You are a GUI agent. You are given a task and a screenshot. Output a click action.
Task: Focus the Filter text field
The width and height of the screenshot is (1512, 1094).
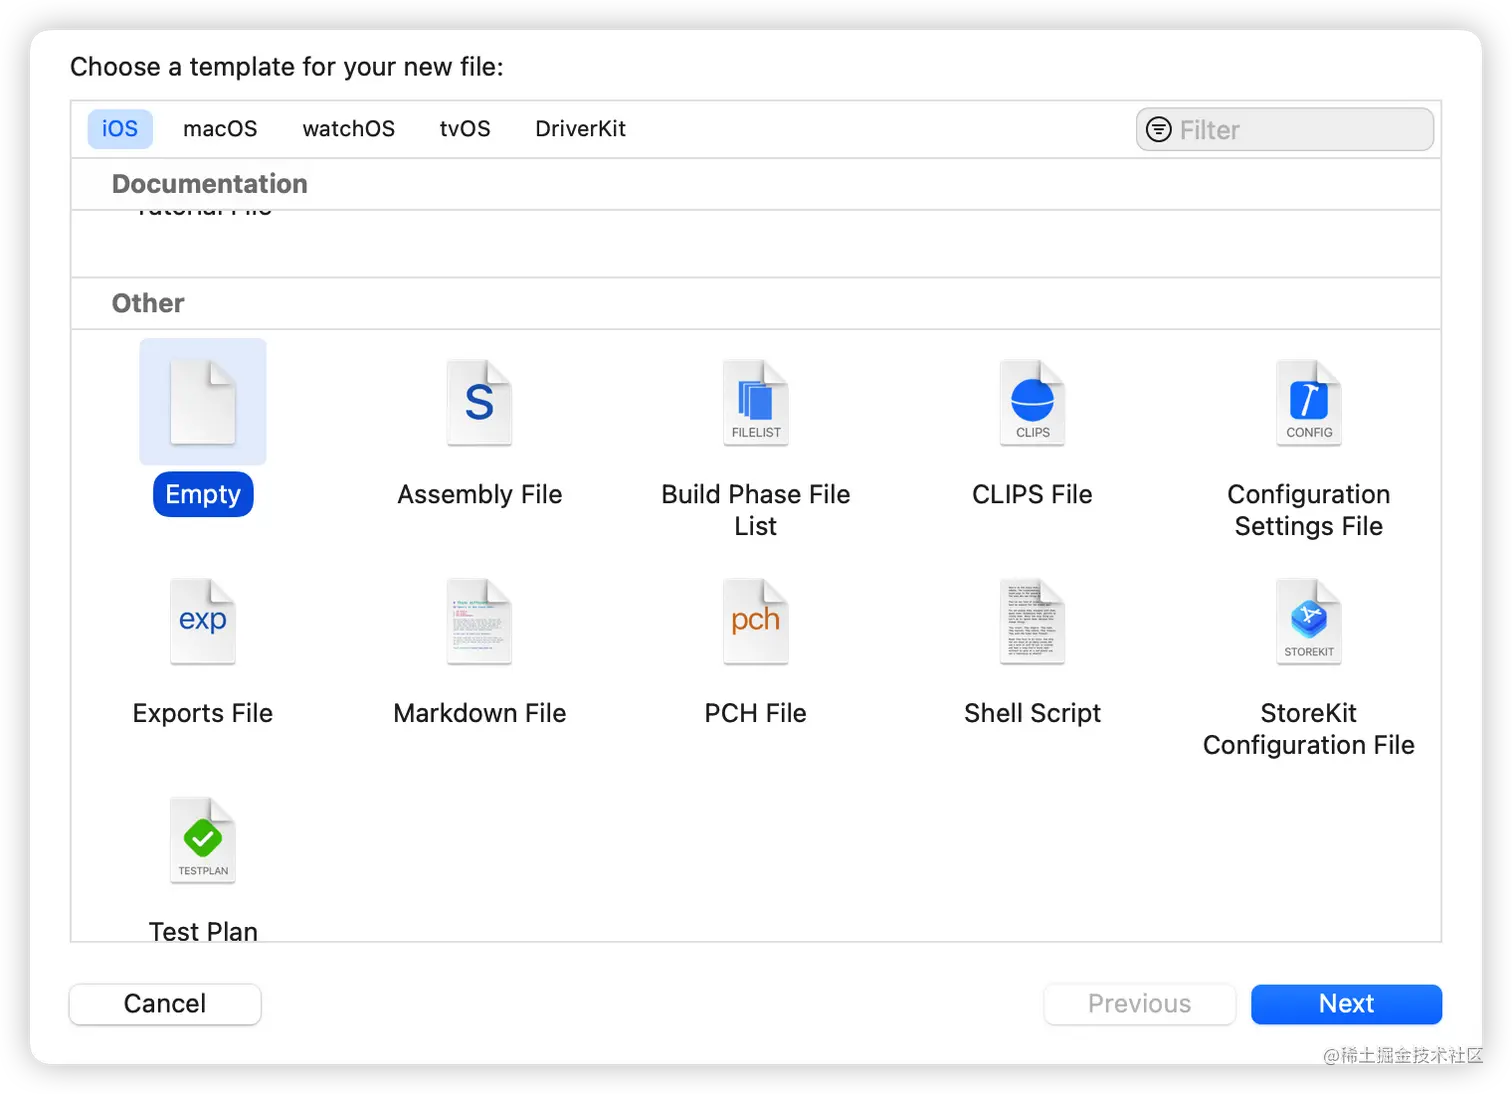[x=1285, y=129]
